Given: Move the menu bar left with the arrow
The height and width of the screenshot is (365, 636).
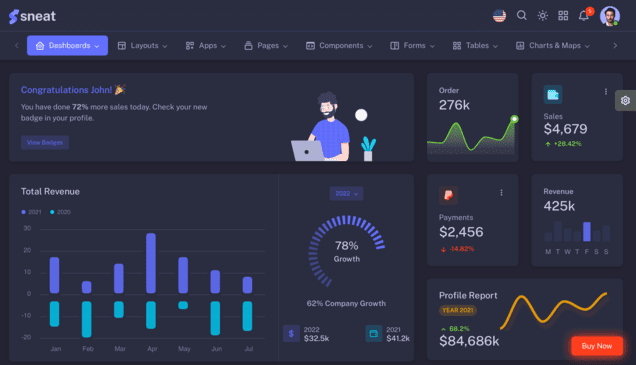Looking at the screenshot, I should click(17, 45).
